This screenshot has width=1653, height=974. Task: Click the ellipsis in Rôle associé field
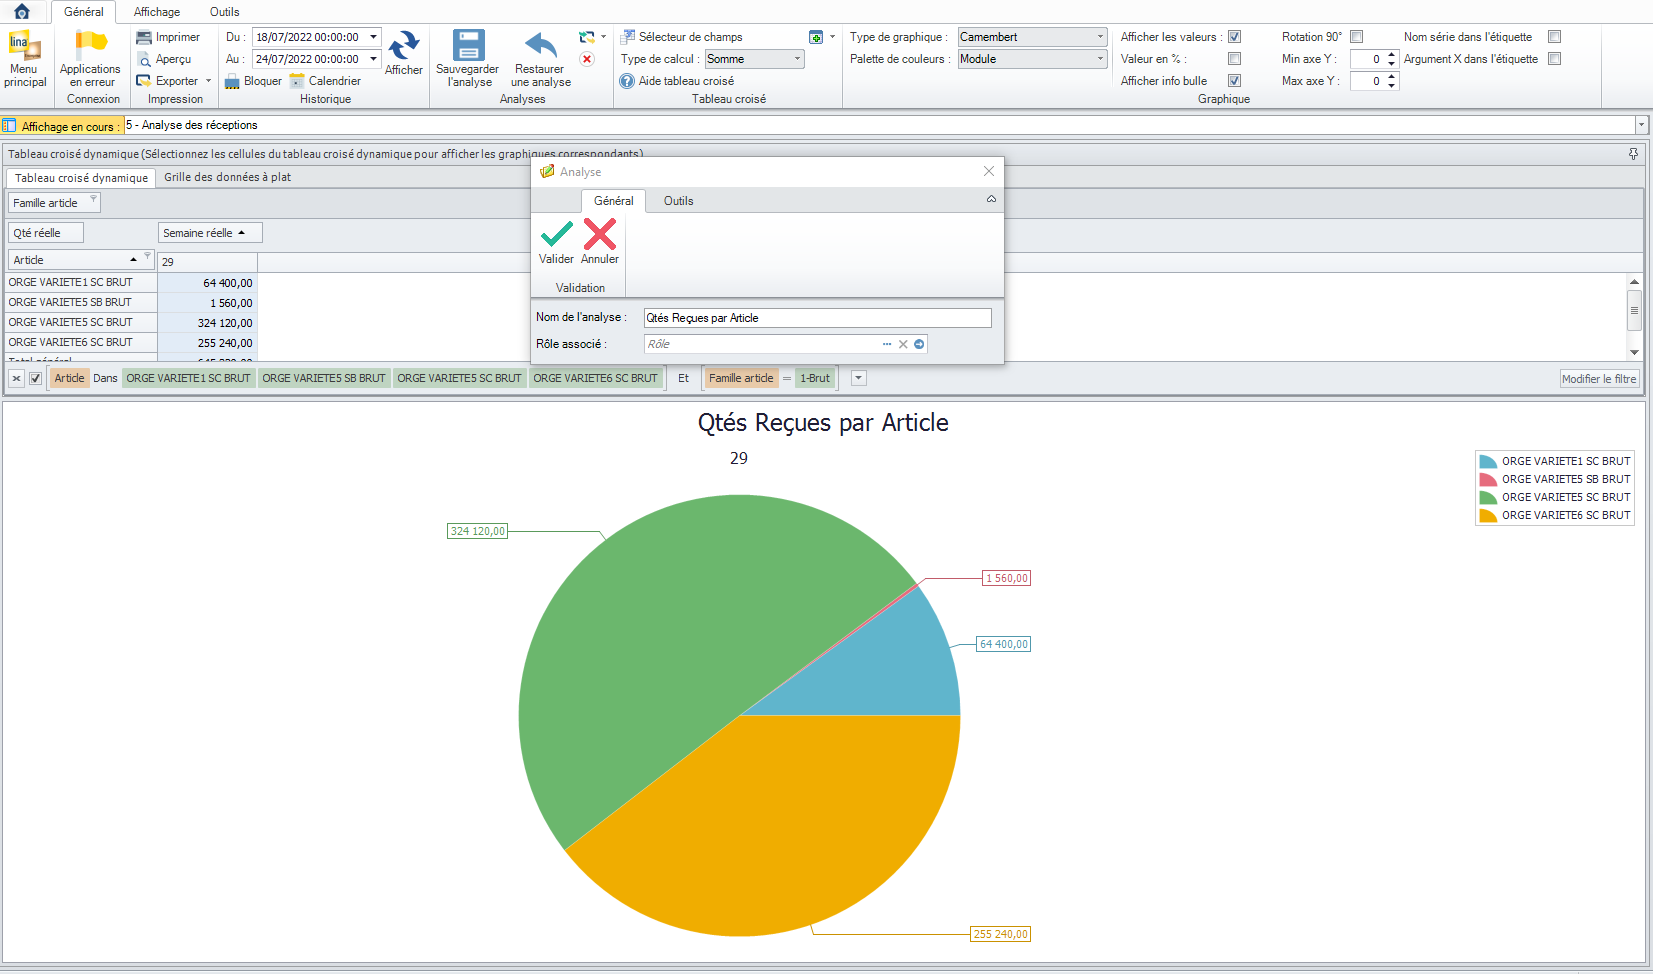pyautogui.click(x=887, y=344)
